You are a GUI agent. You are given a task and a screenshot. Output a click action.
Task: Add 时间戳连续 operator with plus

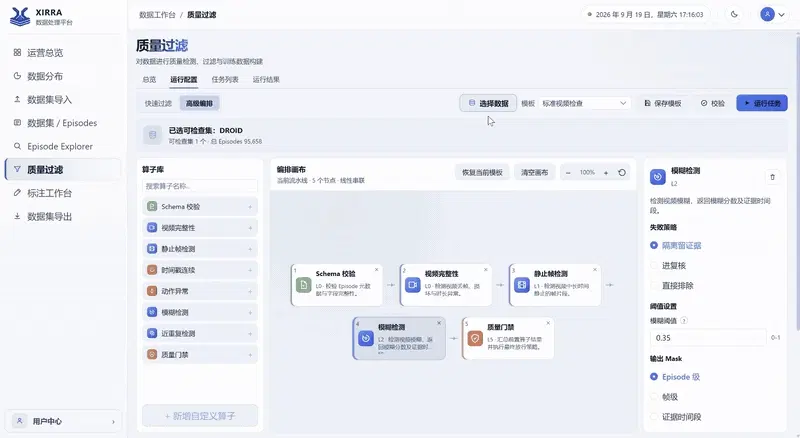tap(250, 270)
